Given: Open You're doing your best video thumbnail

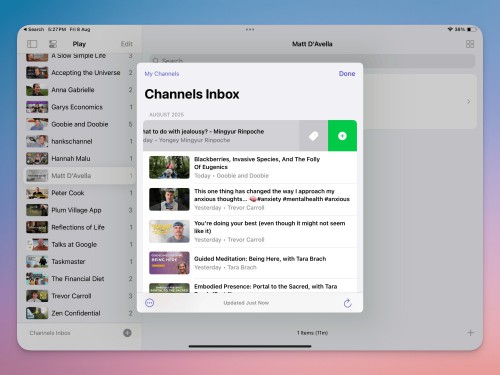Looking at the screenshot, I should (169, 231).
